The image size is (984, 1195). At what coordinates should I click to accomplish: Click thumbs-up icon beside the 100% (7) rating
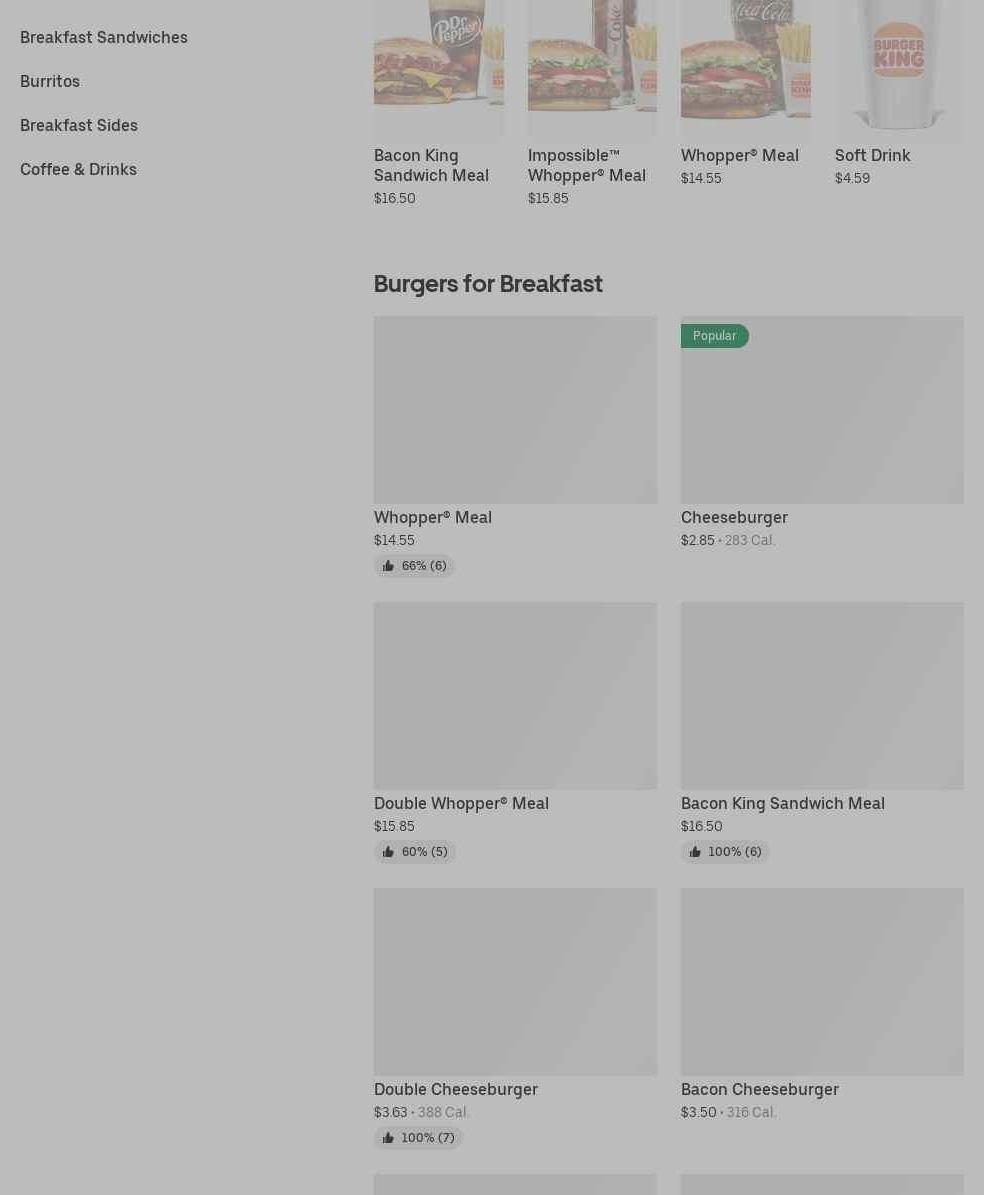[x=388, y=1138]
